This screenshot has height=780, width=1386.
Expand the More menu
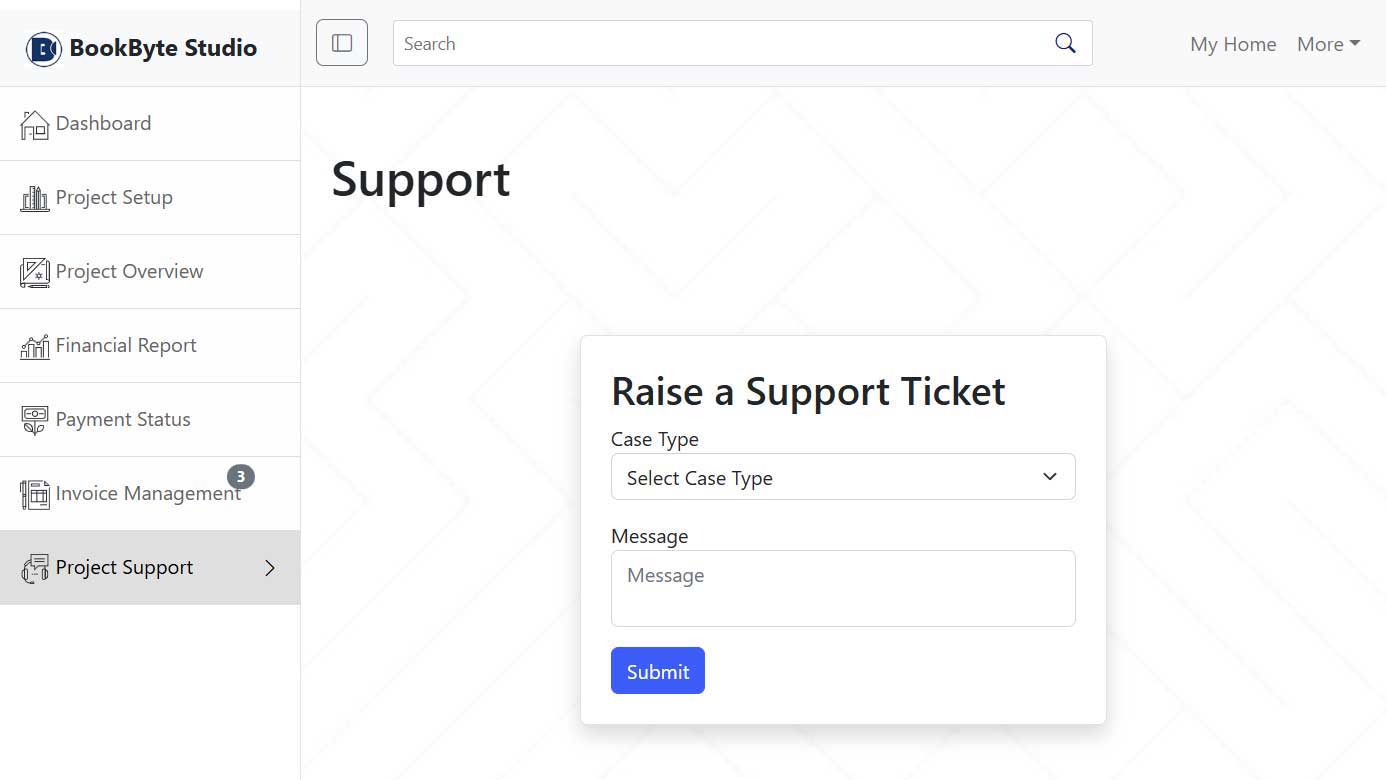pyautogui.click(x=1328, y=44)
